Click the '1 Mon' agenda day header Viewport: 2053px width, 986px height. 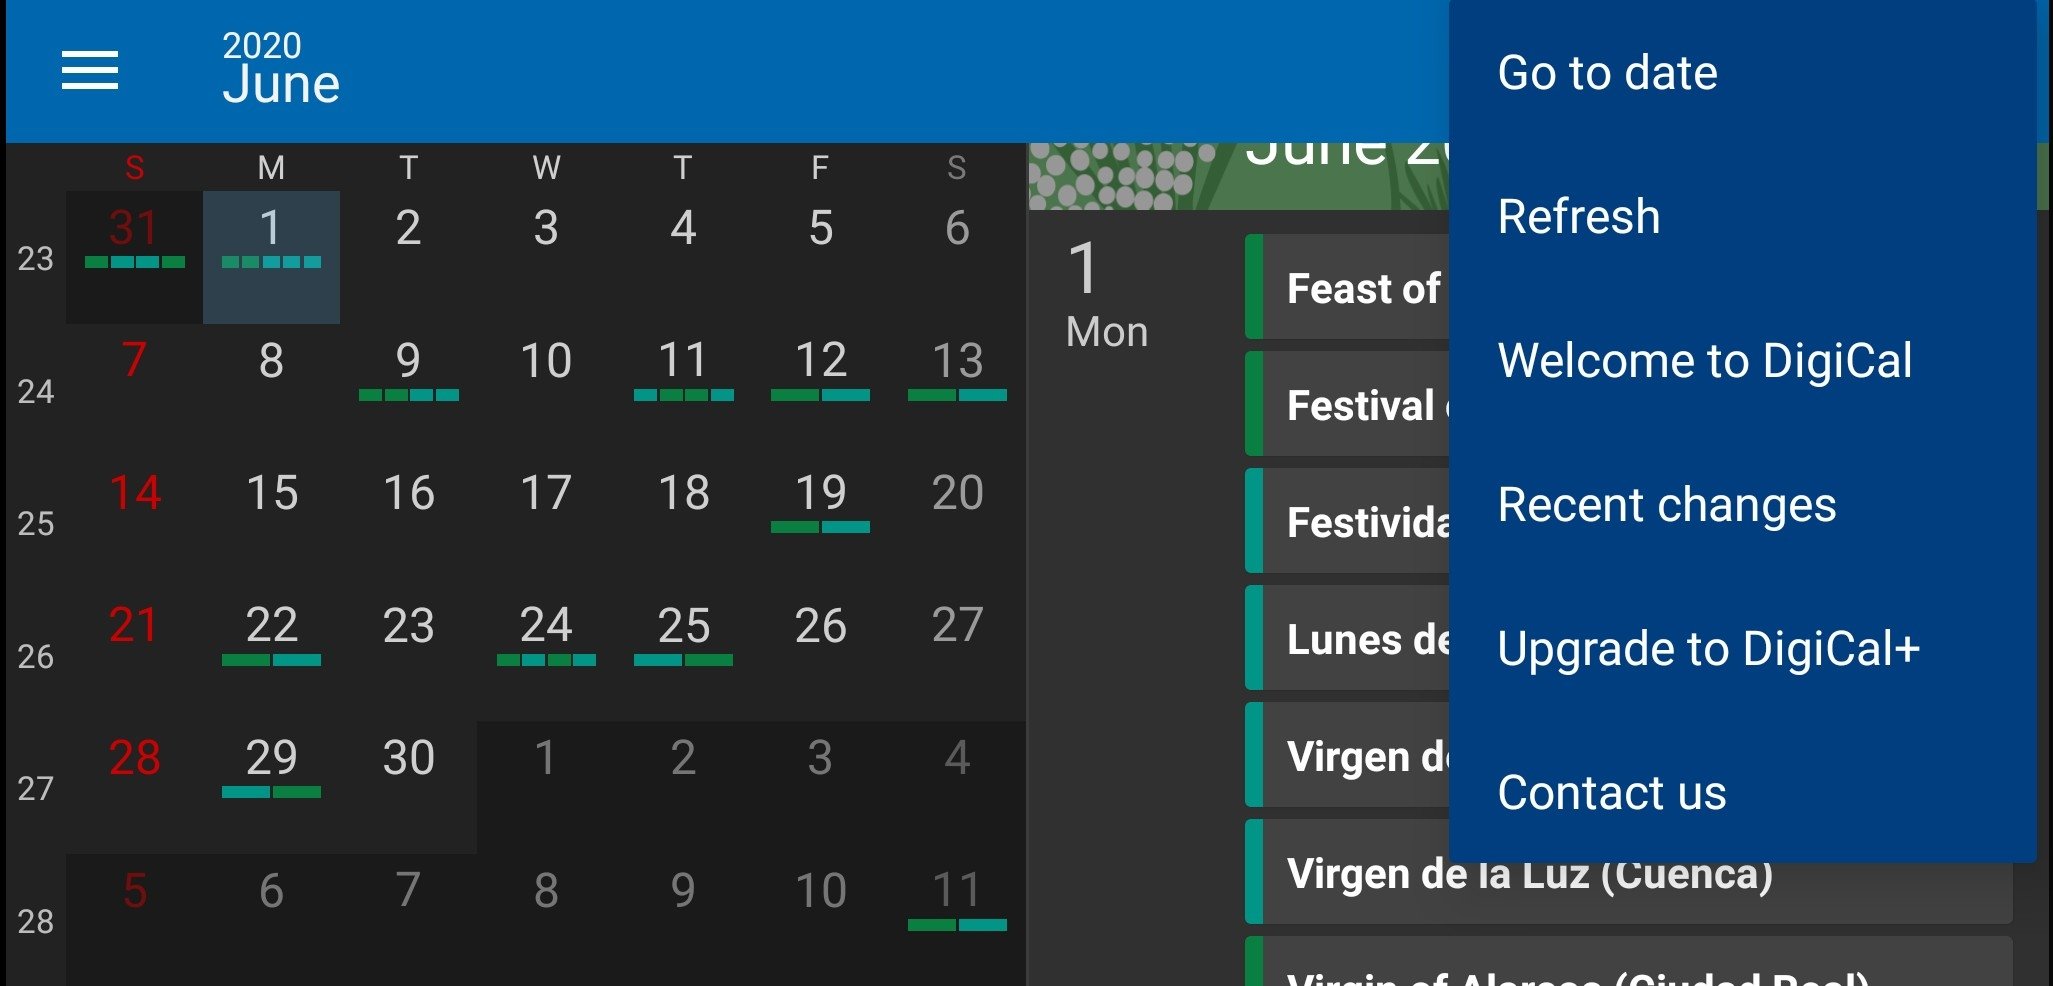click(1105, 296)
